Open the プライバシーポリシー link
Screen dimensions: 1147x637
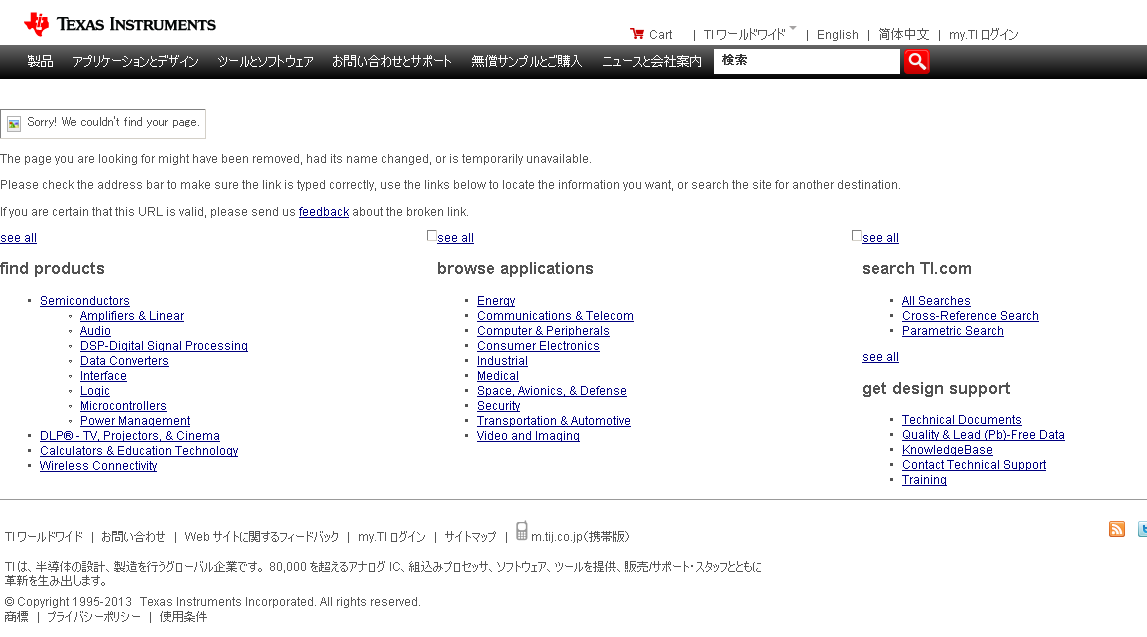pos(94,617)
